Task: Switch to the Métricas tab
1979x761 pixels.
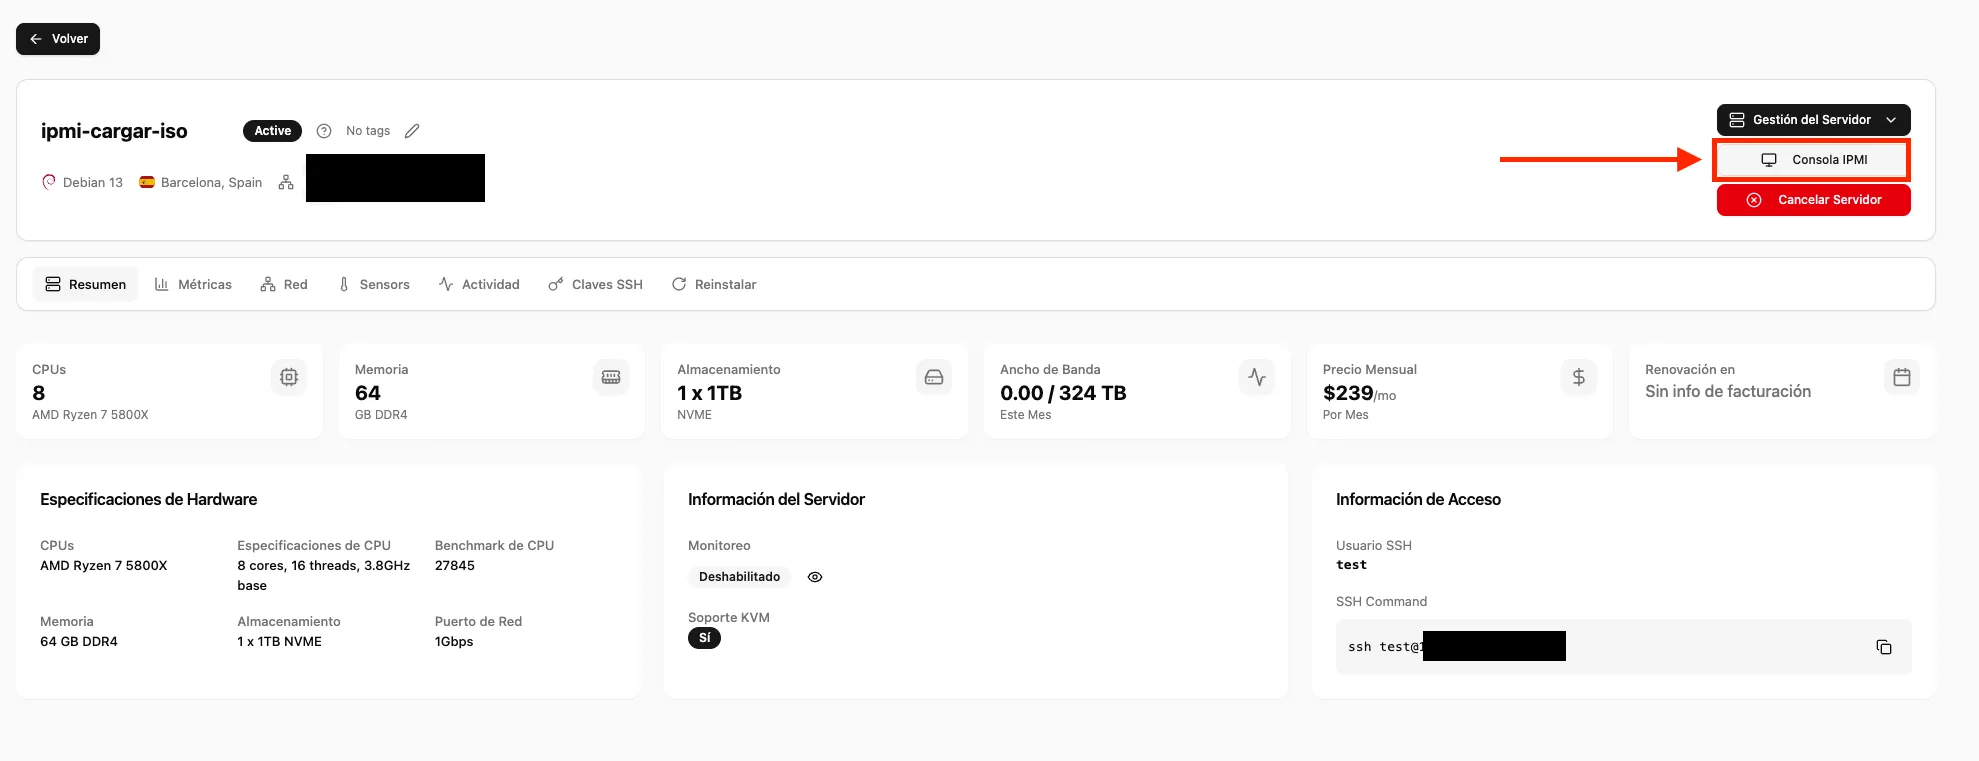Action: pos(193,285)
